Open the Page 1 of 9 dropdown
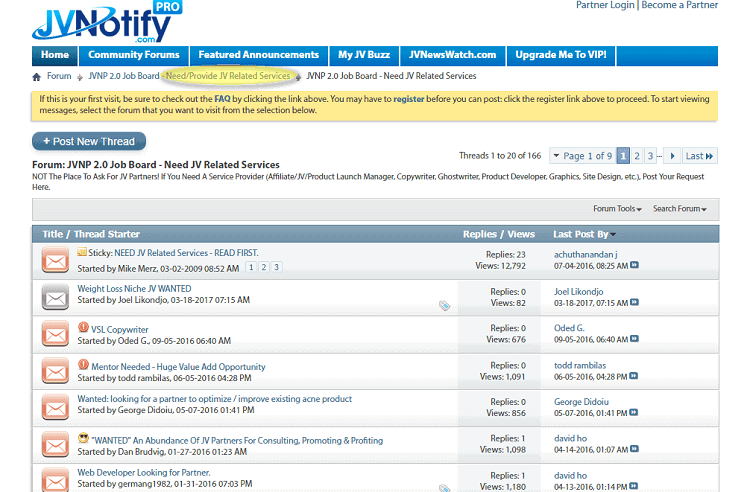Viewport: 750px width, 492px height. pyautogui.click(x=582, y=156)
